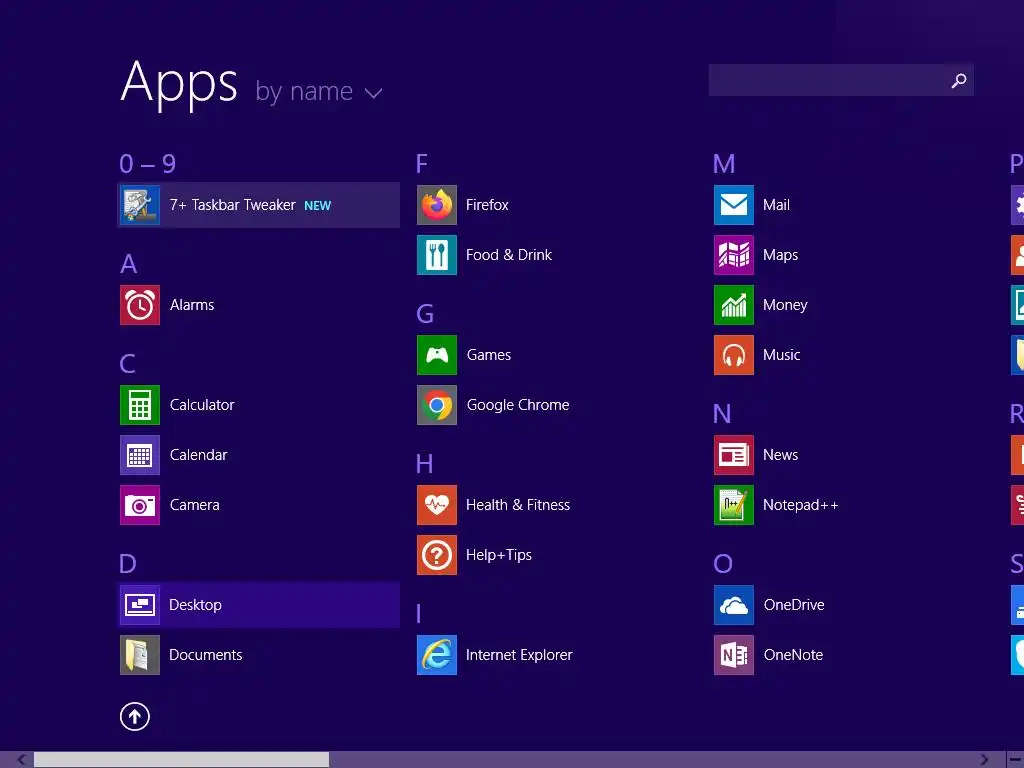Select the 'G' group header
This screenshot has width=1024, height=768.
click(425, 314)
